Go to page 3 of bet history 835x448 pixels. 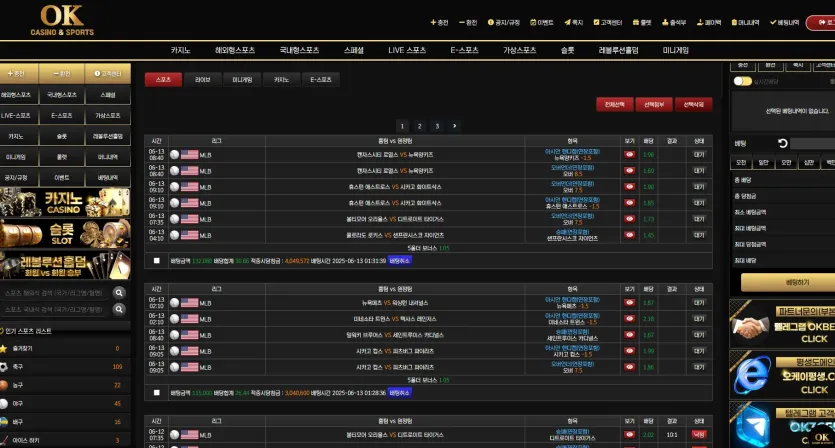tap(437, 126)
